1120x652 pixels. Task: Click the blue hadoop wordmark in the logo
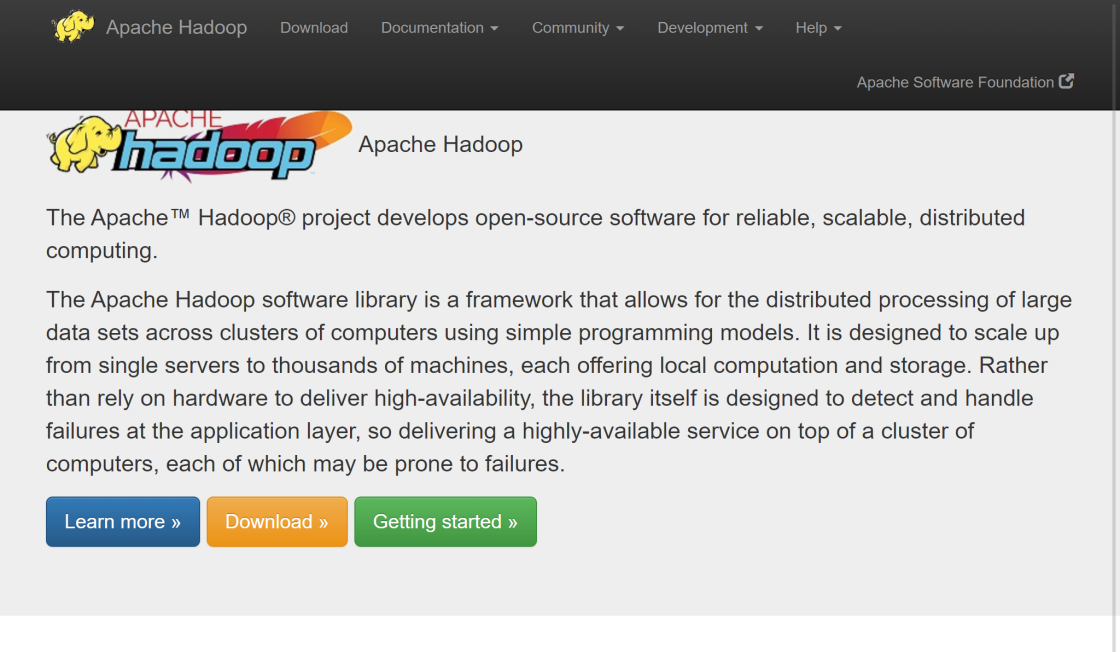(x=215, y=155)
